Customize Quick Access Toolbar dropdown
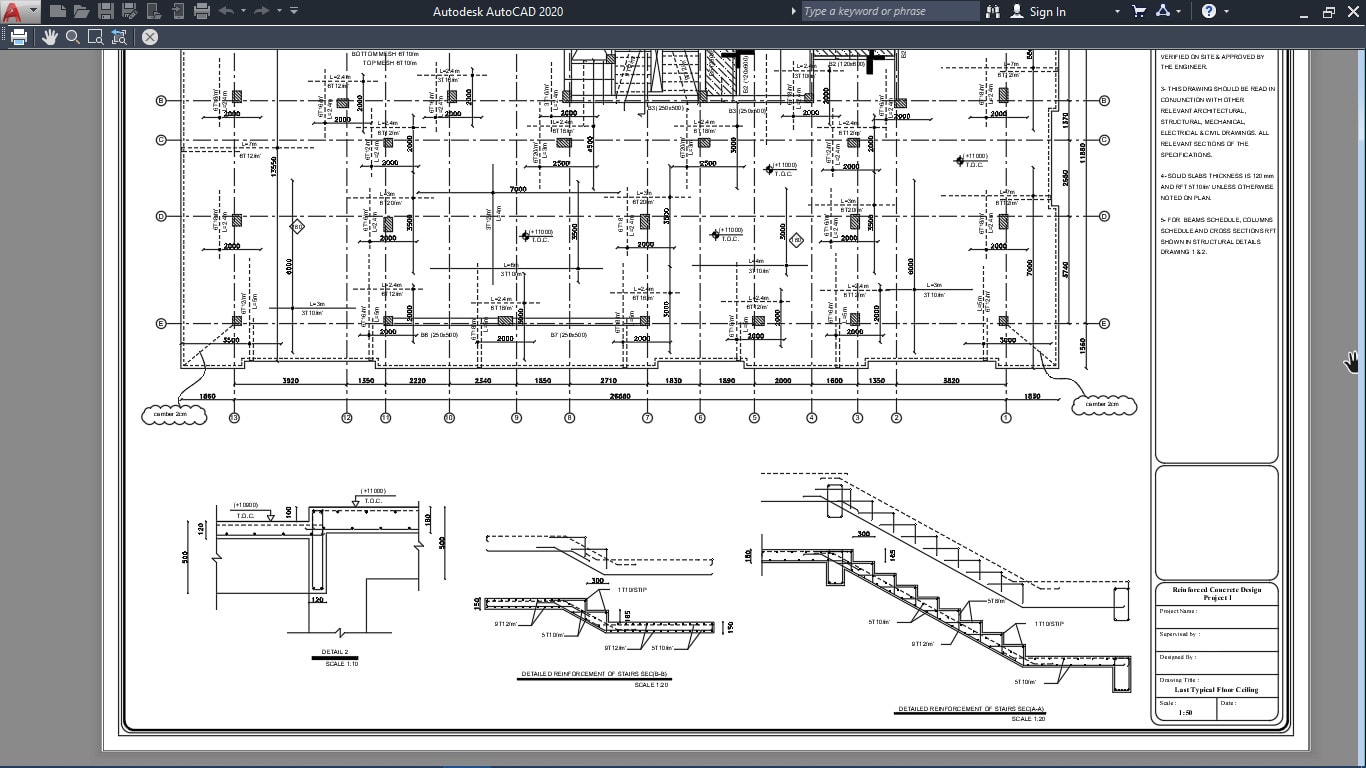Screen dimensions: 1366x768 294,11
